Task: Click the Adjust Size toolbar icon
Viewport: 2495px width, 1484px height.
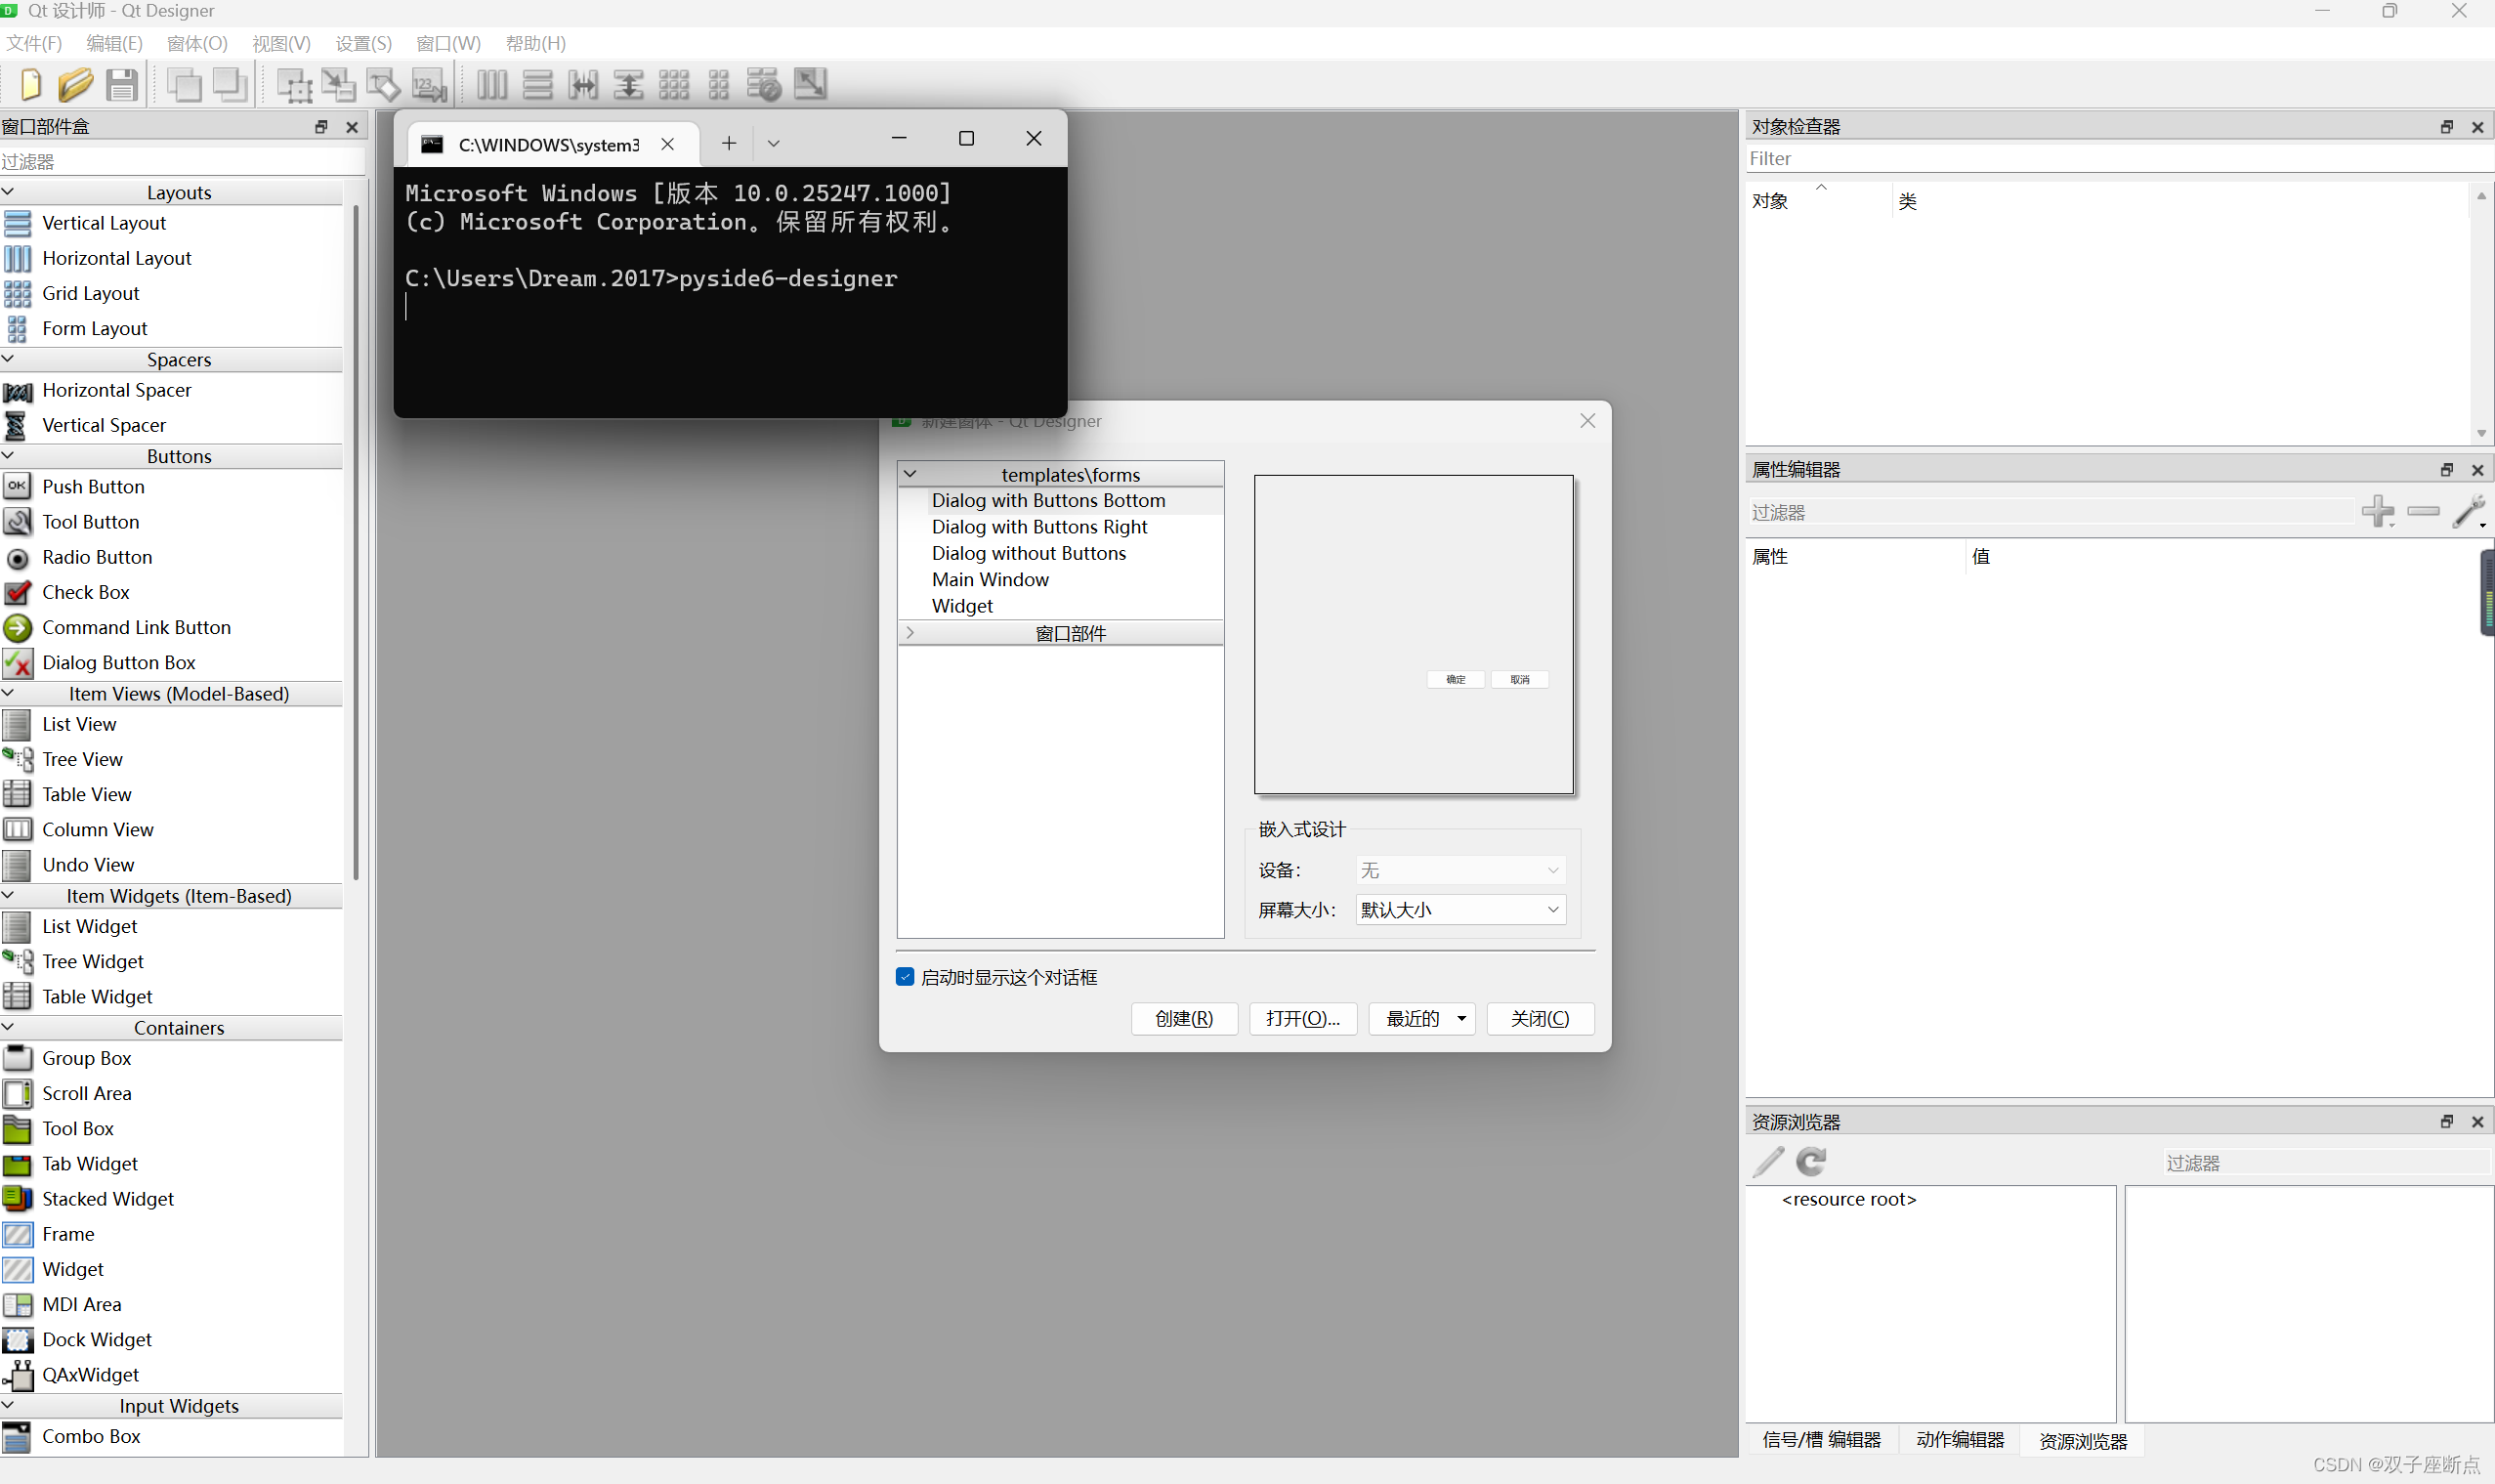Action: [x=810, y=85]
